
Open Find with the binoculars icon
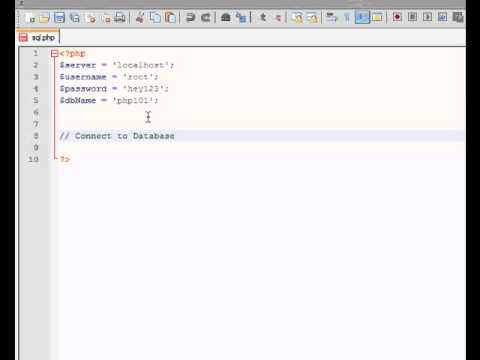coord(226,18)
